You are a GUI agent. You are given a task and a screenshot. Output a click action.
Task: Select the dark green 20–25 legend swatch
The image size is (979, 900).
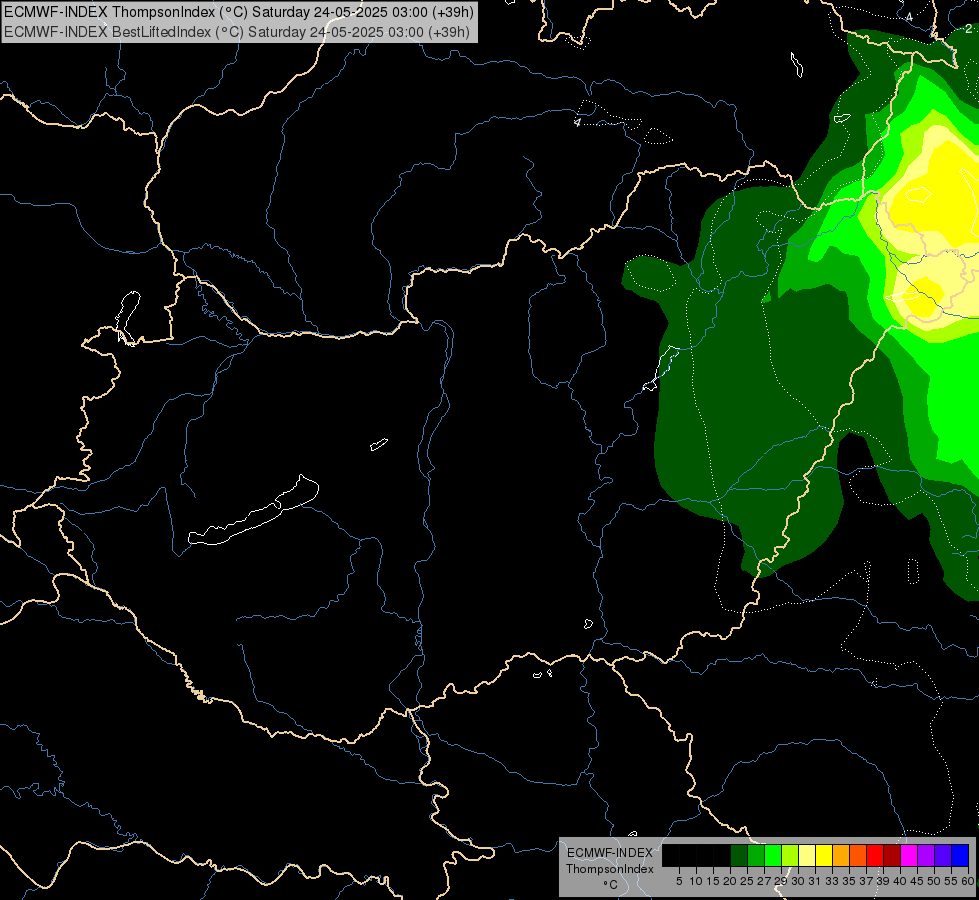[x=739, y=855]
